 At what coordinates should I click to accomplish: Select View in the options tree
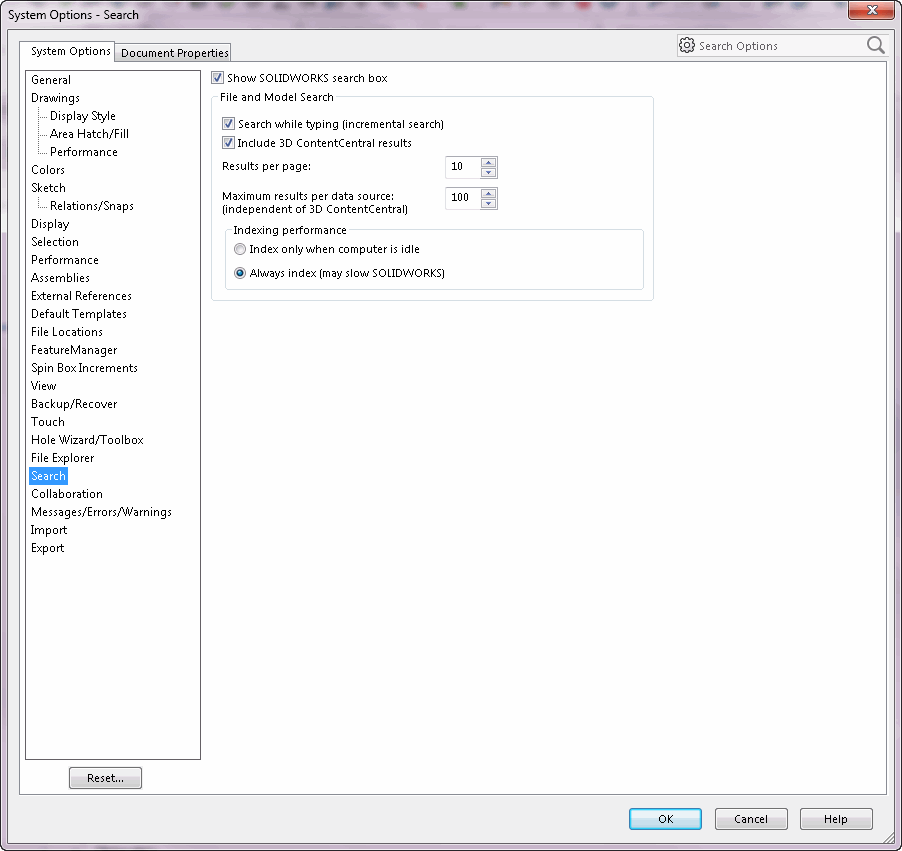43,386
